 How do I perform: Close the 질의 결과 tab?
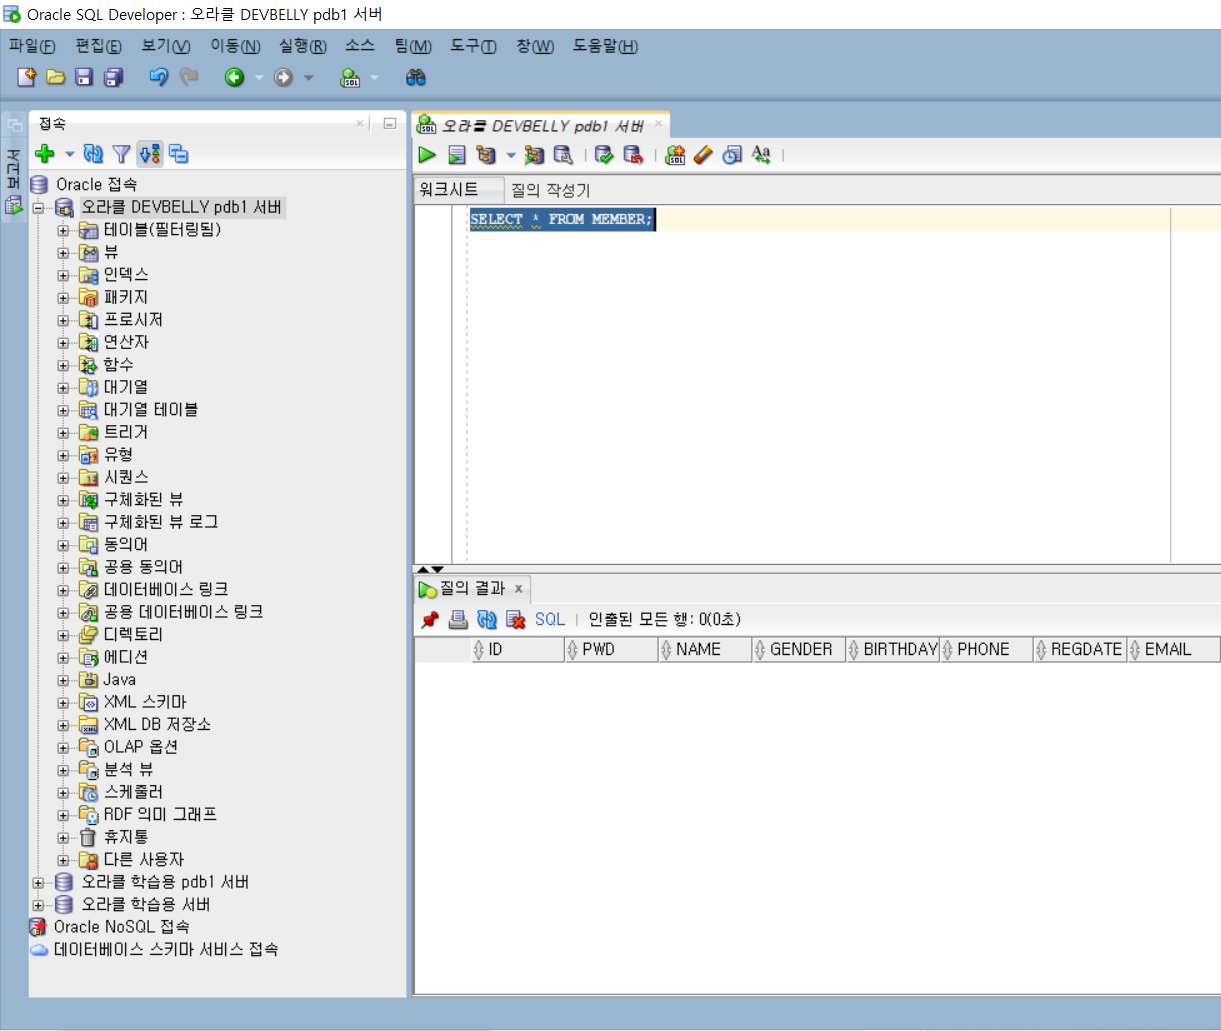click(x=518, y=589)
